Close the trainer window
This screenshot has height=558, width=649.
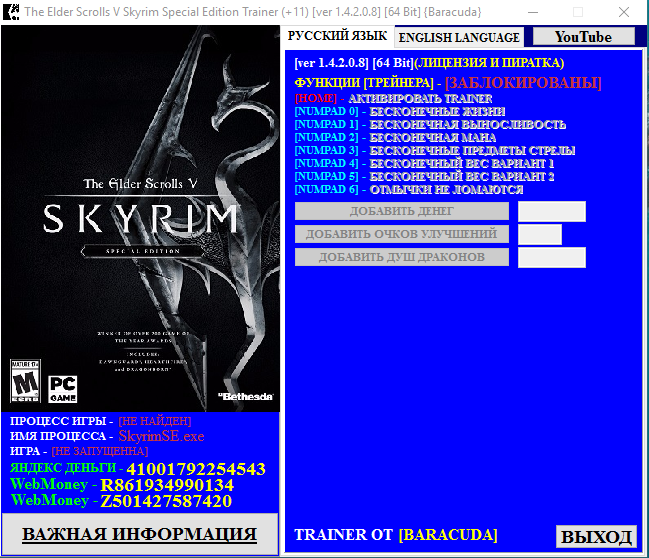pyautogui.click(x=624, y=12)
